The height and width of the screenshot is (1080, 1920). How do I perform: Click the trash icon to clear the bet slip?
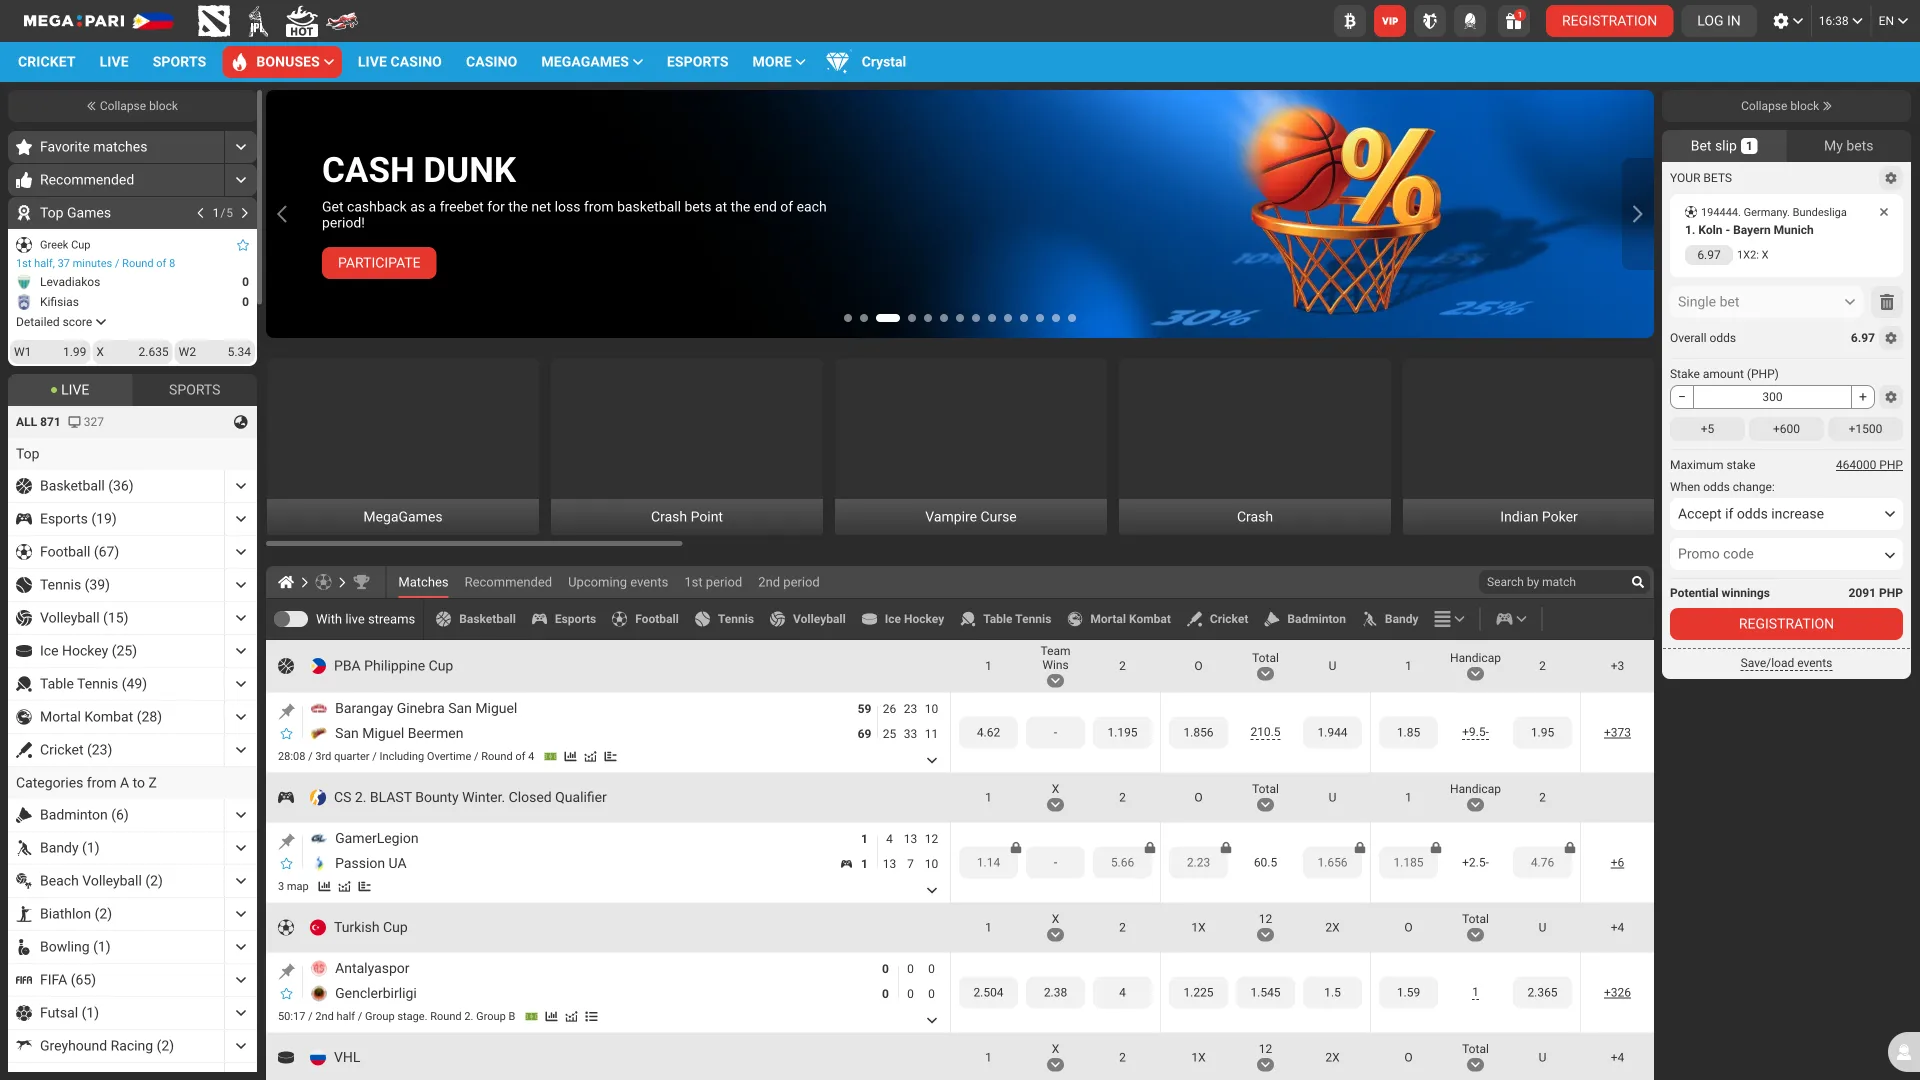pos(1888,301)
